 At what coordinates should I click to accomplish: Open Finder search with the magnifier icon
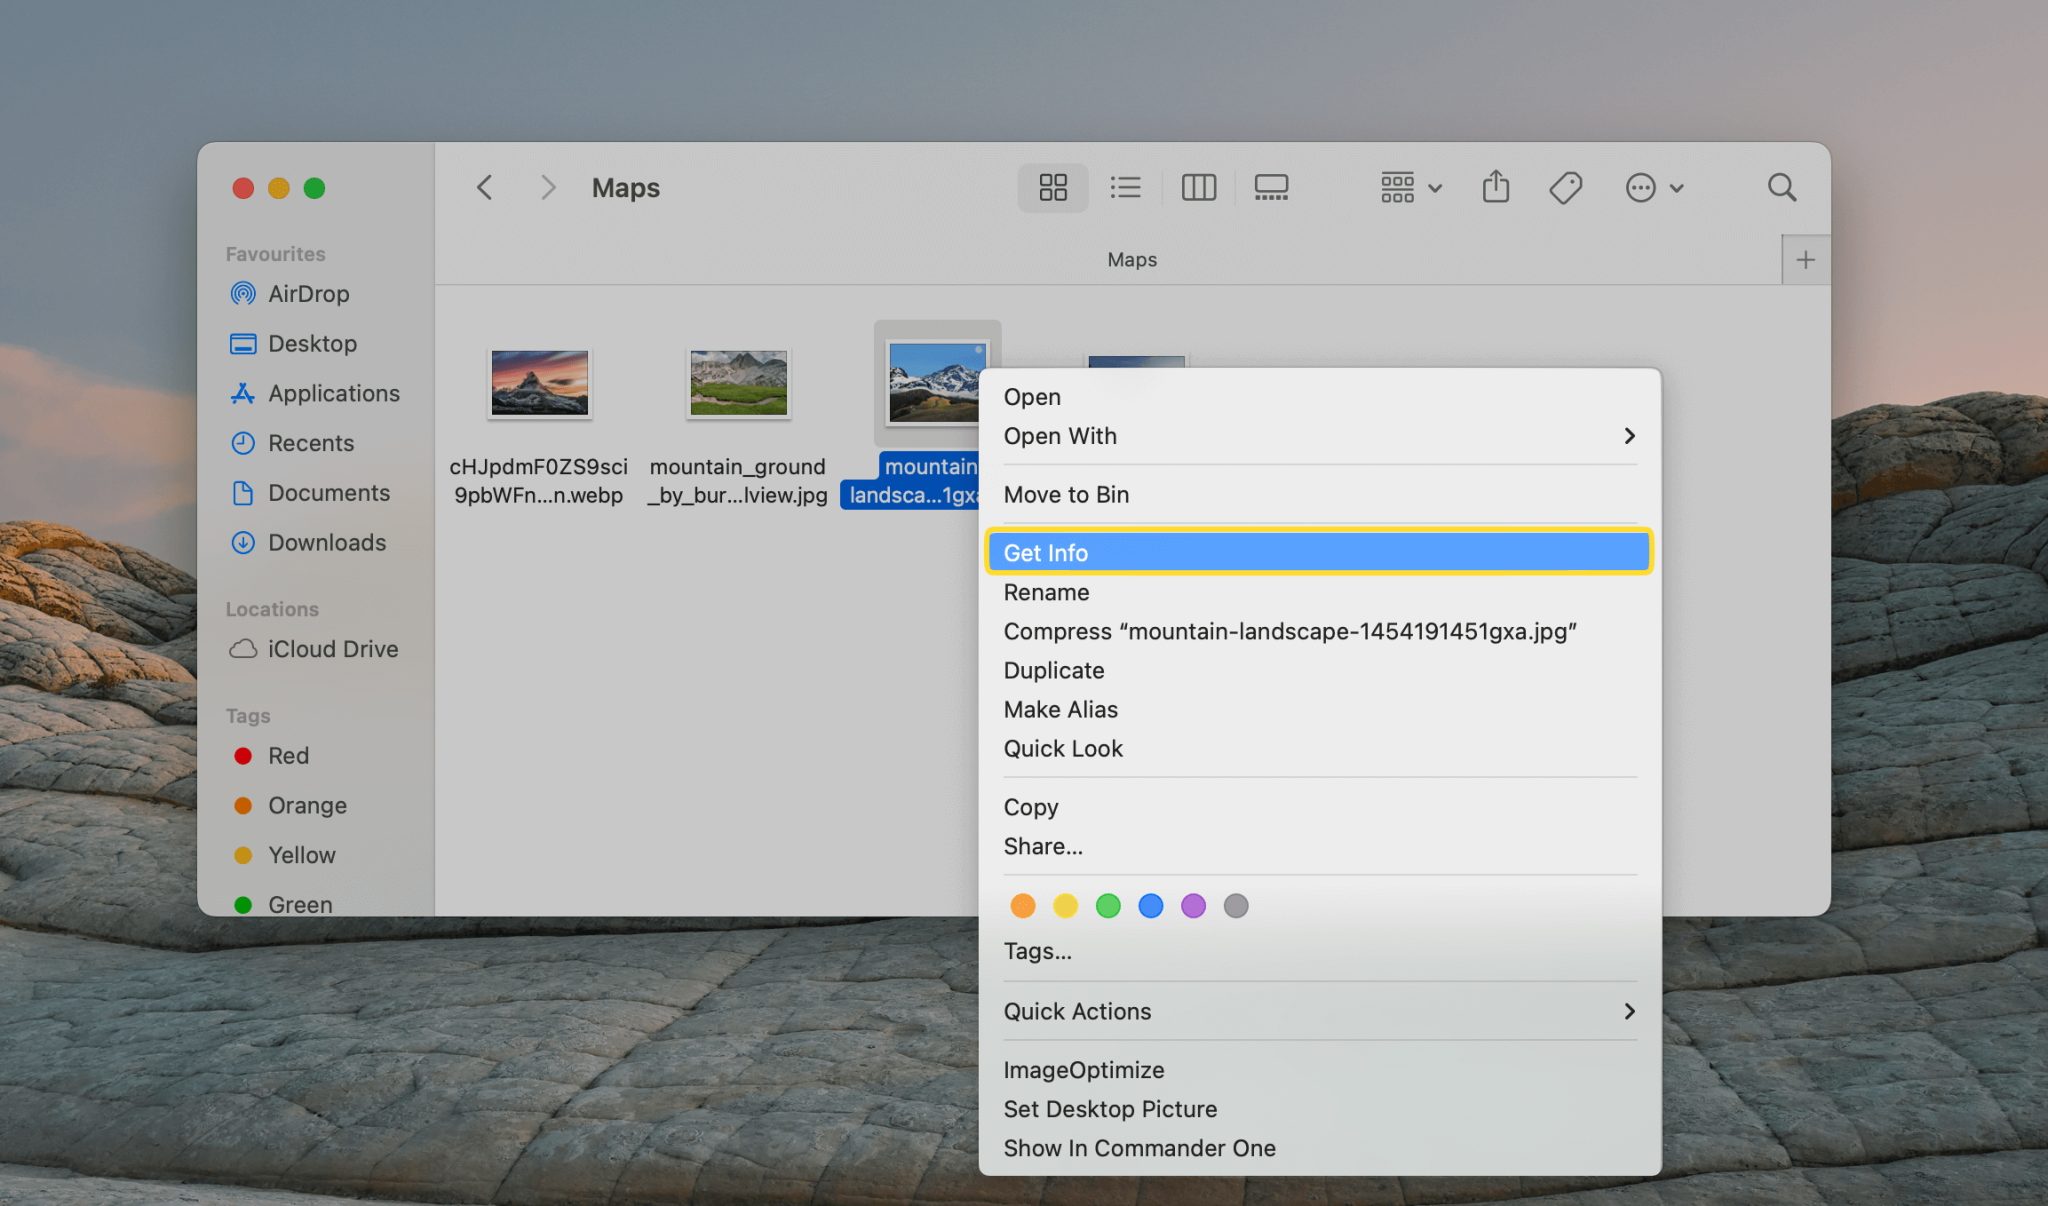point(1782,187)
